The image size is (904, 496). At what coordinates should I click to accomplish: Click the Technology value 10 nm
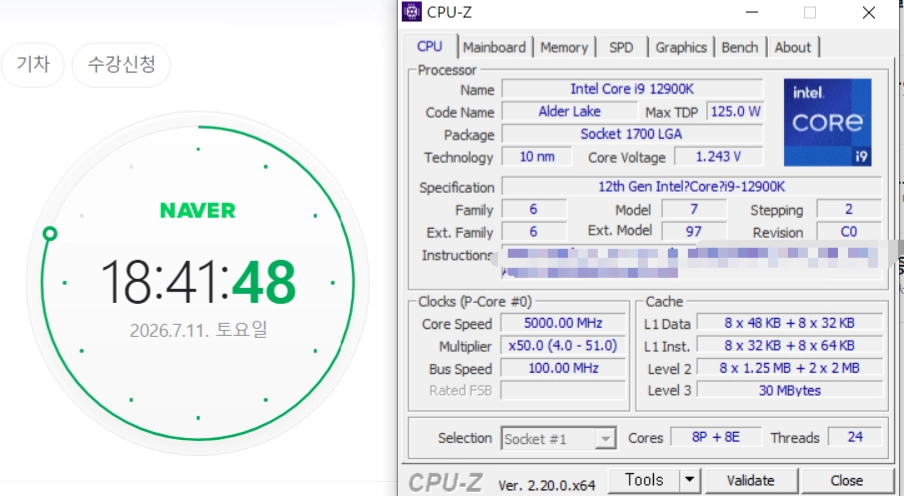(537, 156)
